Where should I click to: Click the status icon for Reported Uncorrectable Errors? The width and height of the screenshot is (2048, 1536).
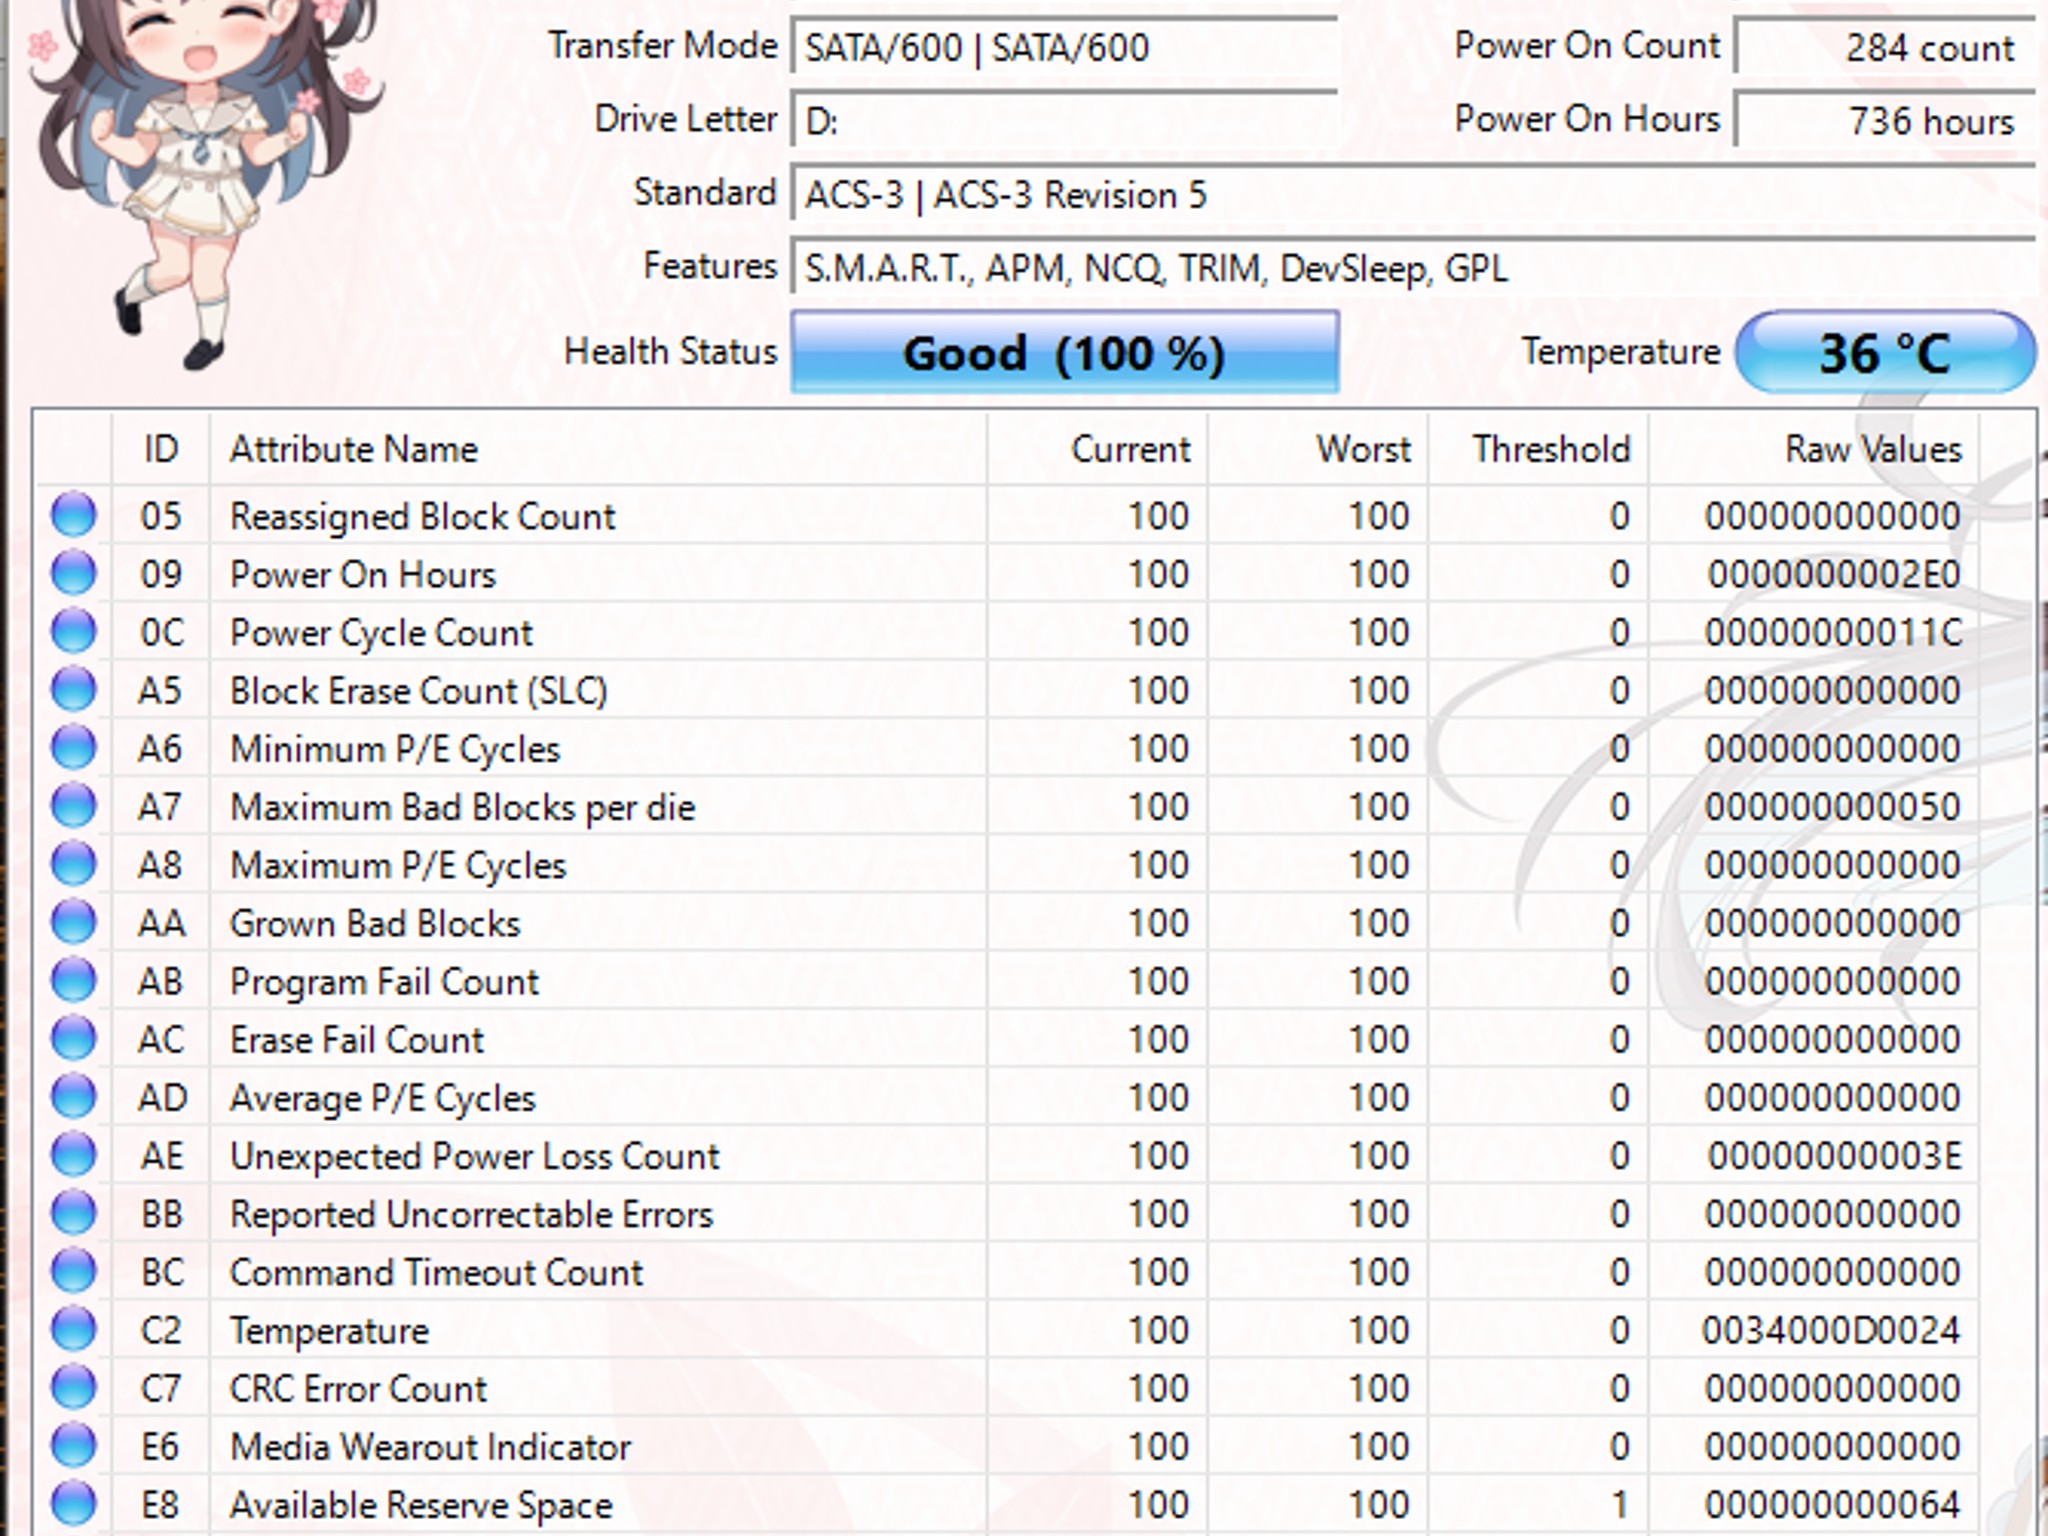click(x=74, y=1212)
